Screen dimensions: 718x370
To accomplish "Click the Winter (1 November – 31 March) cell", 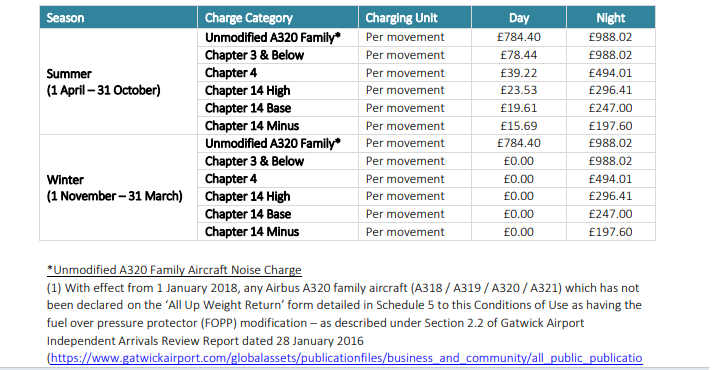I will (119, 187).
